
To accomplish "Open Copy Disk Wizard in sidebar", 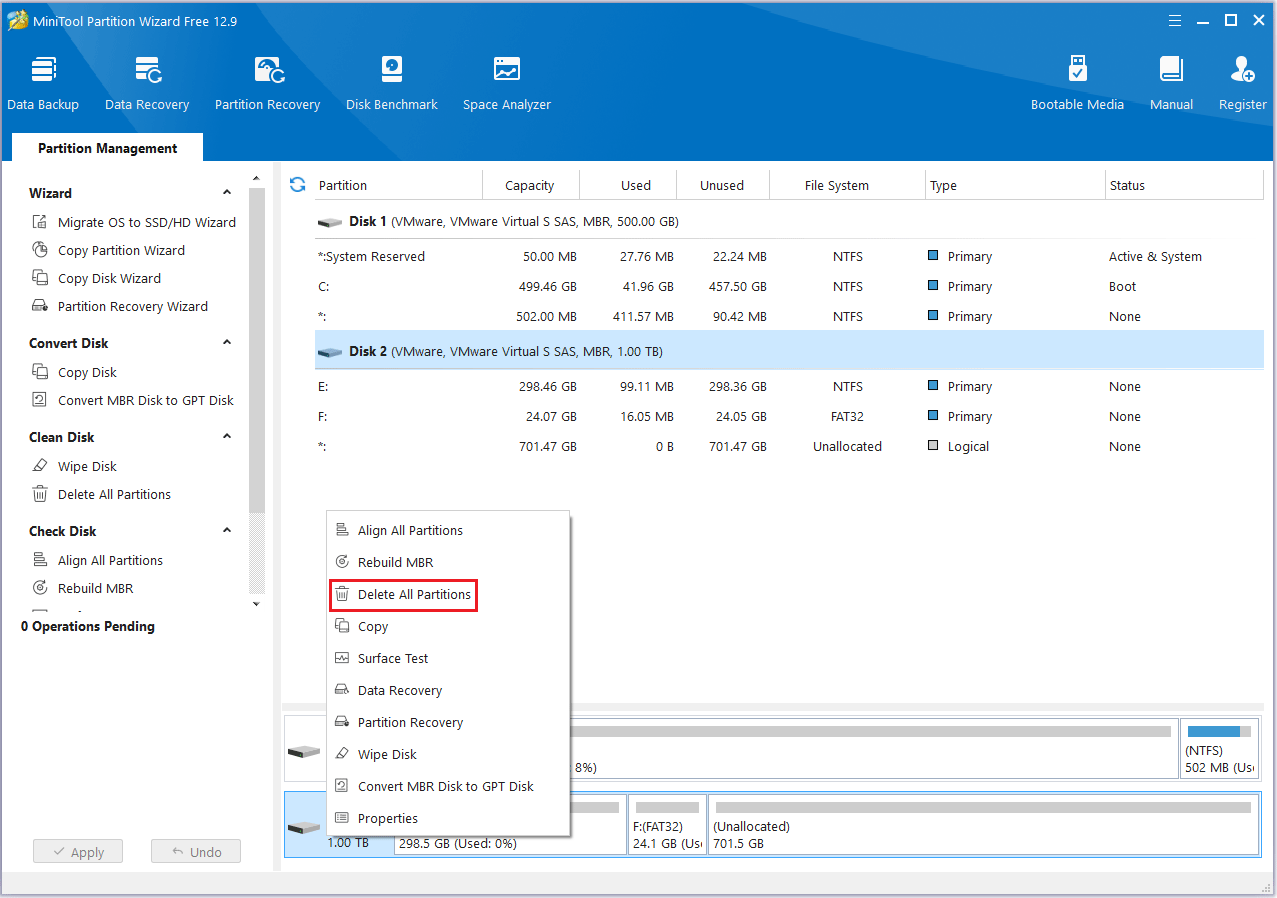I will [x=97, y=278].
